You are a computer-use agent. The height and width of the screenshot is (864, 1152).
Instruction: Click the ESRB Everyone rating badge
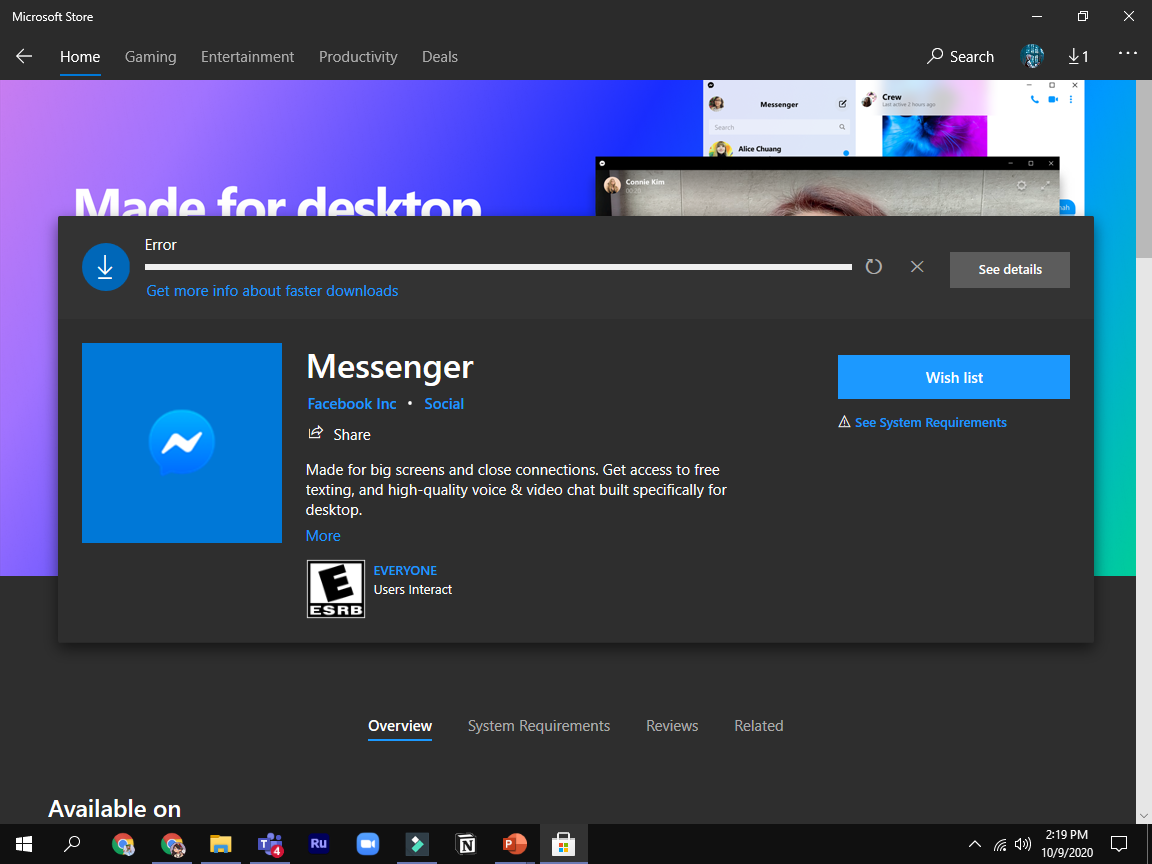point(336,588)
